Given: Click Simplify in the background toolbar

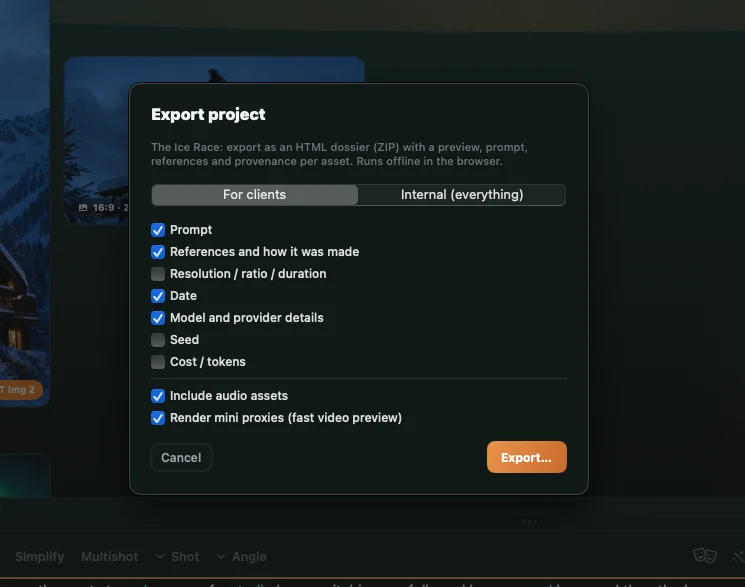Looking at the screenshot, I should [39, 557].
